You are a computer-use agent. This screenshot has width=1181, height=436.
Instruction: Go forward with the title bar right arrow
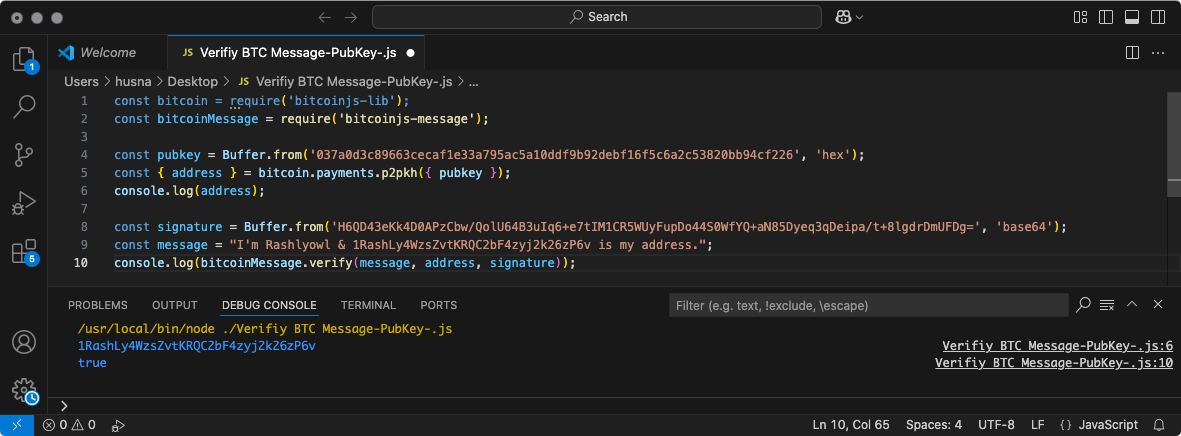point(350,17)
